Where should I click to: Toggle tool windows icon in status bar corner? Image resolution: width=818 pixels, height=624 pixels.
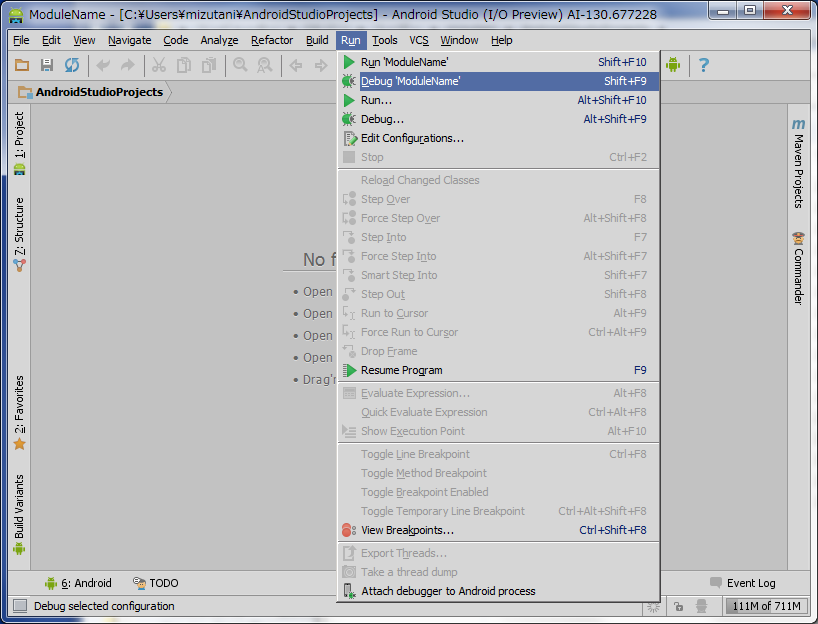tap(20, 606)
